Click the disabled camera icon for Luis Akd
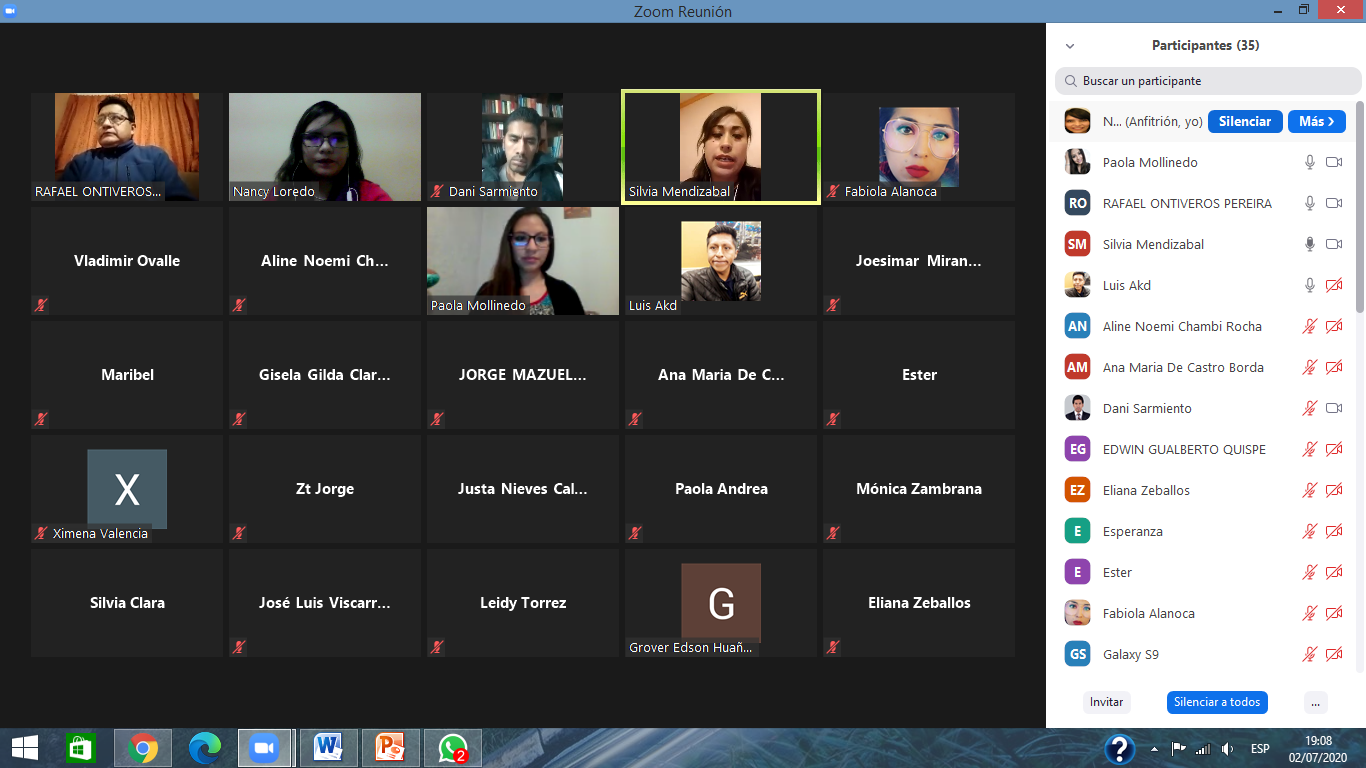The height and width of the screenshot is (768, 1366). pyautogui.click(x=1333, y=285)
